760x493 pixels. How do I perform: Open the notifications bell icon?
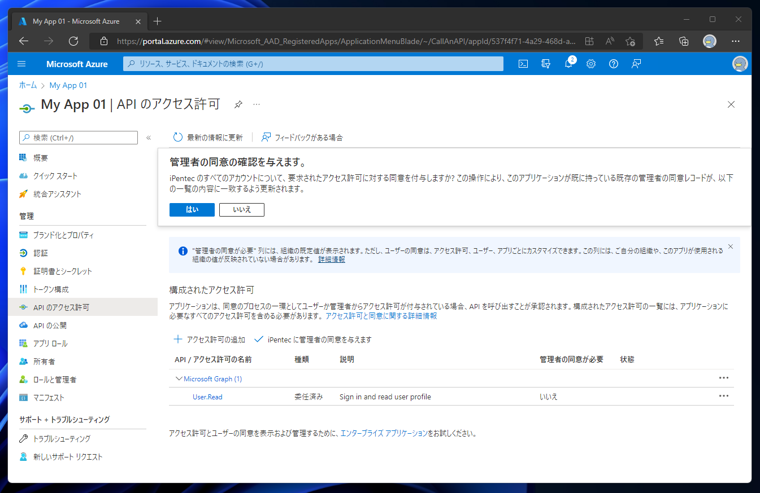[x=568, y=64]
